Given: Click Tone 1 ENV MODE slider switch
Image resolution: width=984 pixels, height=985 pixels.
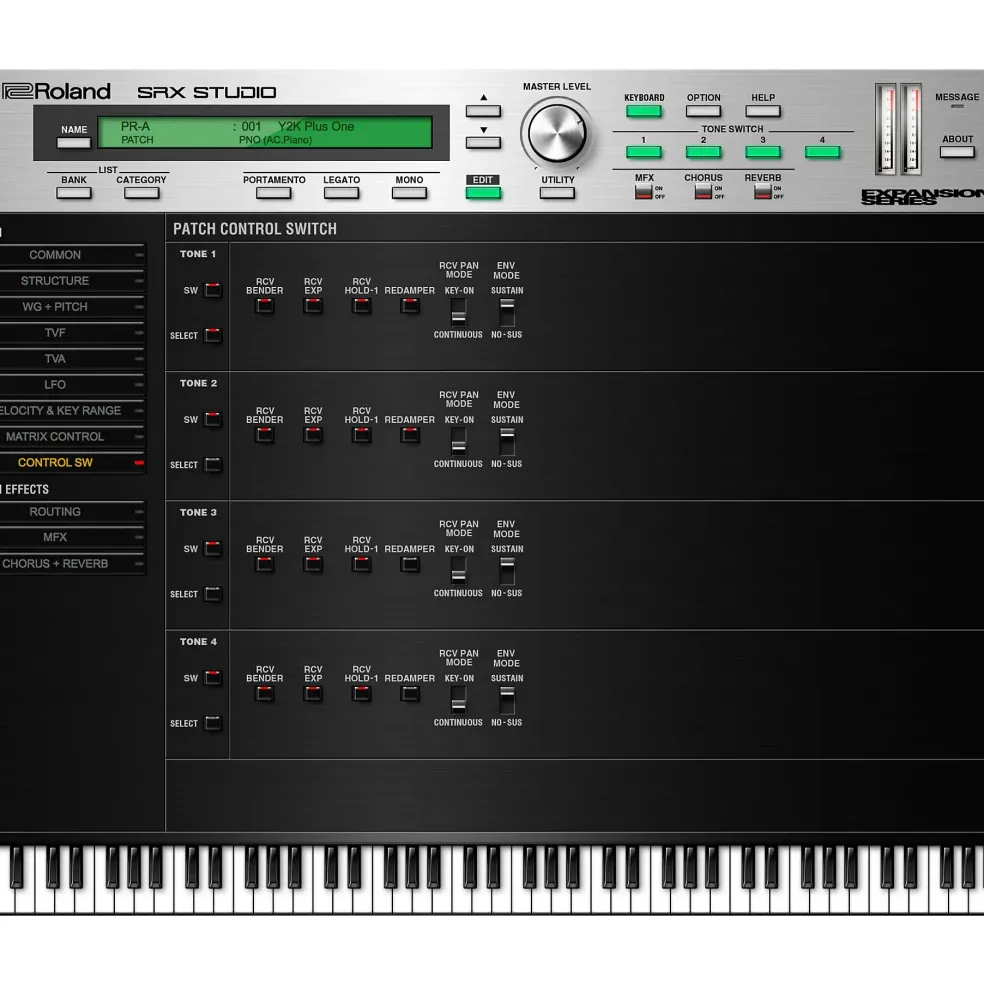Looking at the screenshot, I should click(x=506, y=312).
